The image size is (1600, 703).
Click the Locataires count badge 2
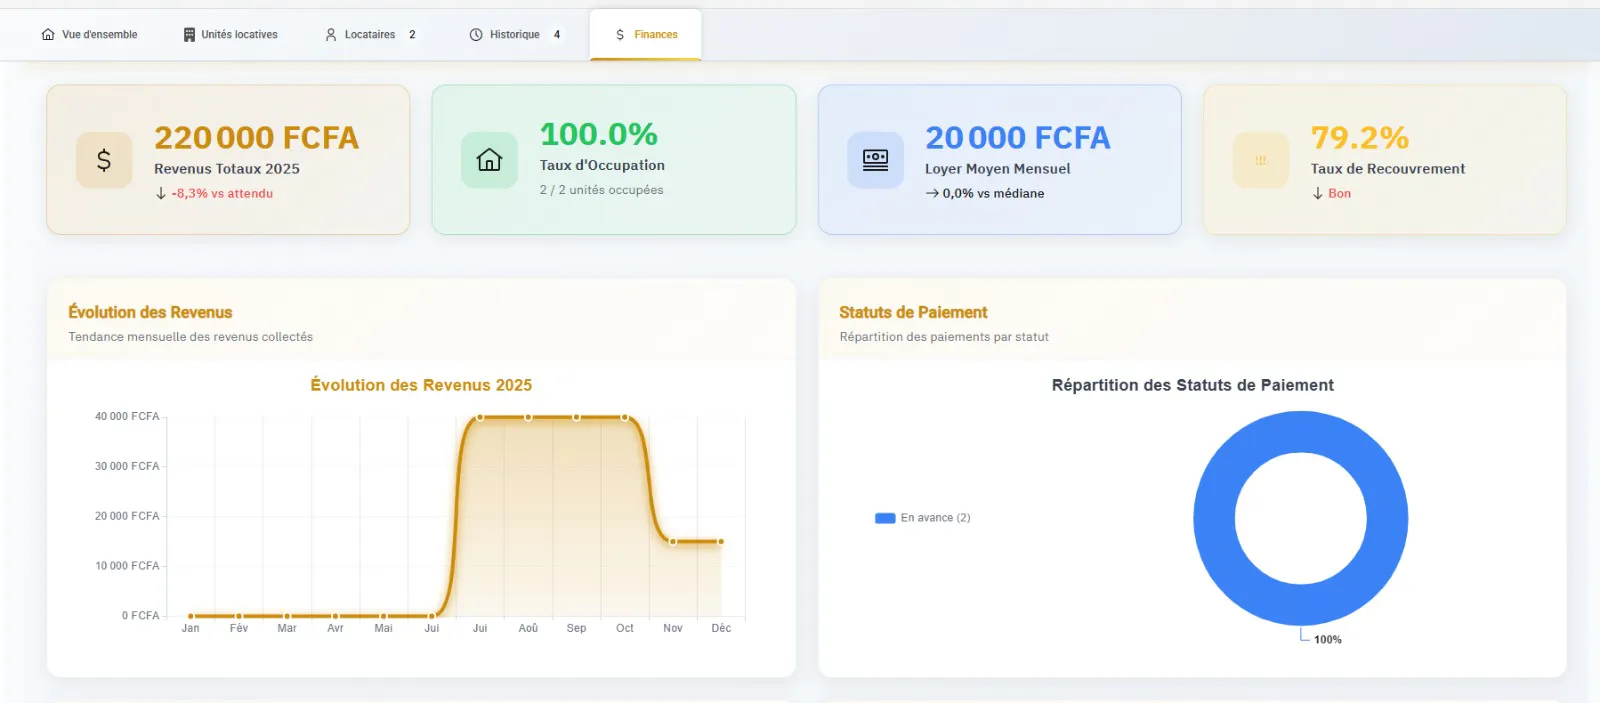(412, 35)
